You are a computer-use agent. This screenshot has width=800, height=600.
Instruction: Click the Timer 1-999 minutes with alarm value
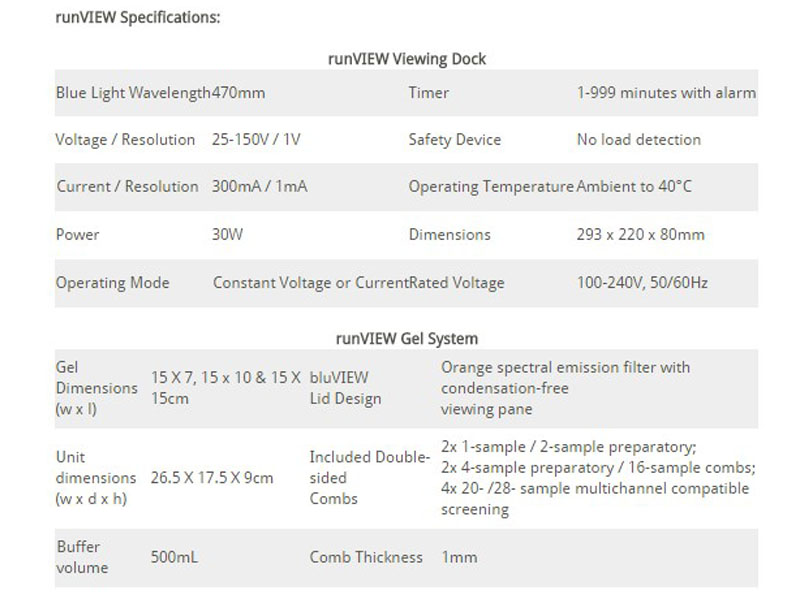coord(666,93)
